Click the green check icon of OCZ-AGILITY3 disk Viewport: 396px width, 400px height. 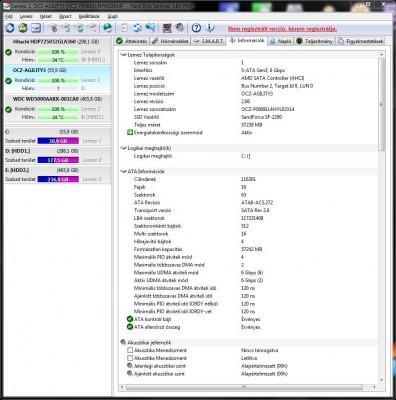click(9, 81)
